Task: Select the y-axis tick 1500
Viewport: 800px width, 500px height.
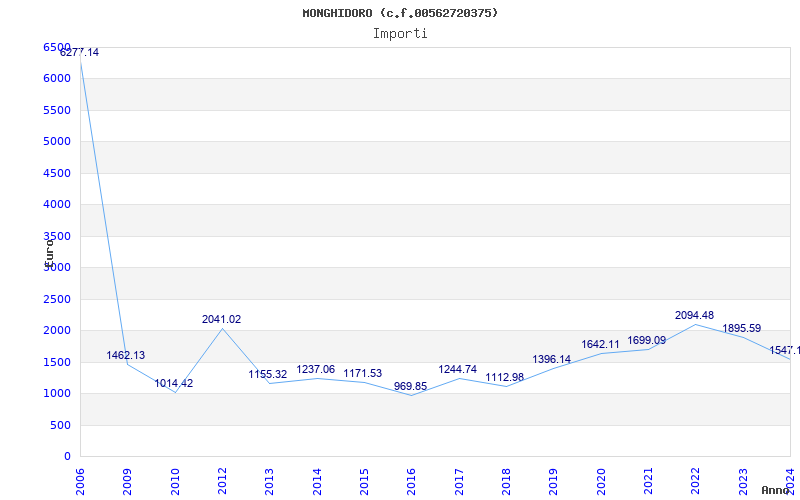Action: tap(57, 362)
